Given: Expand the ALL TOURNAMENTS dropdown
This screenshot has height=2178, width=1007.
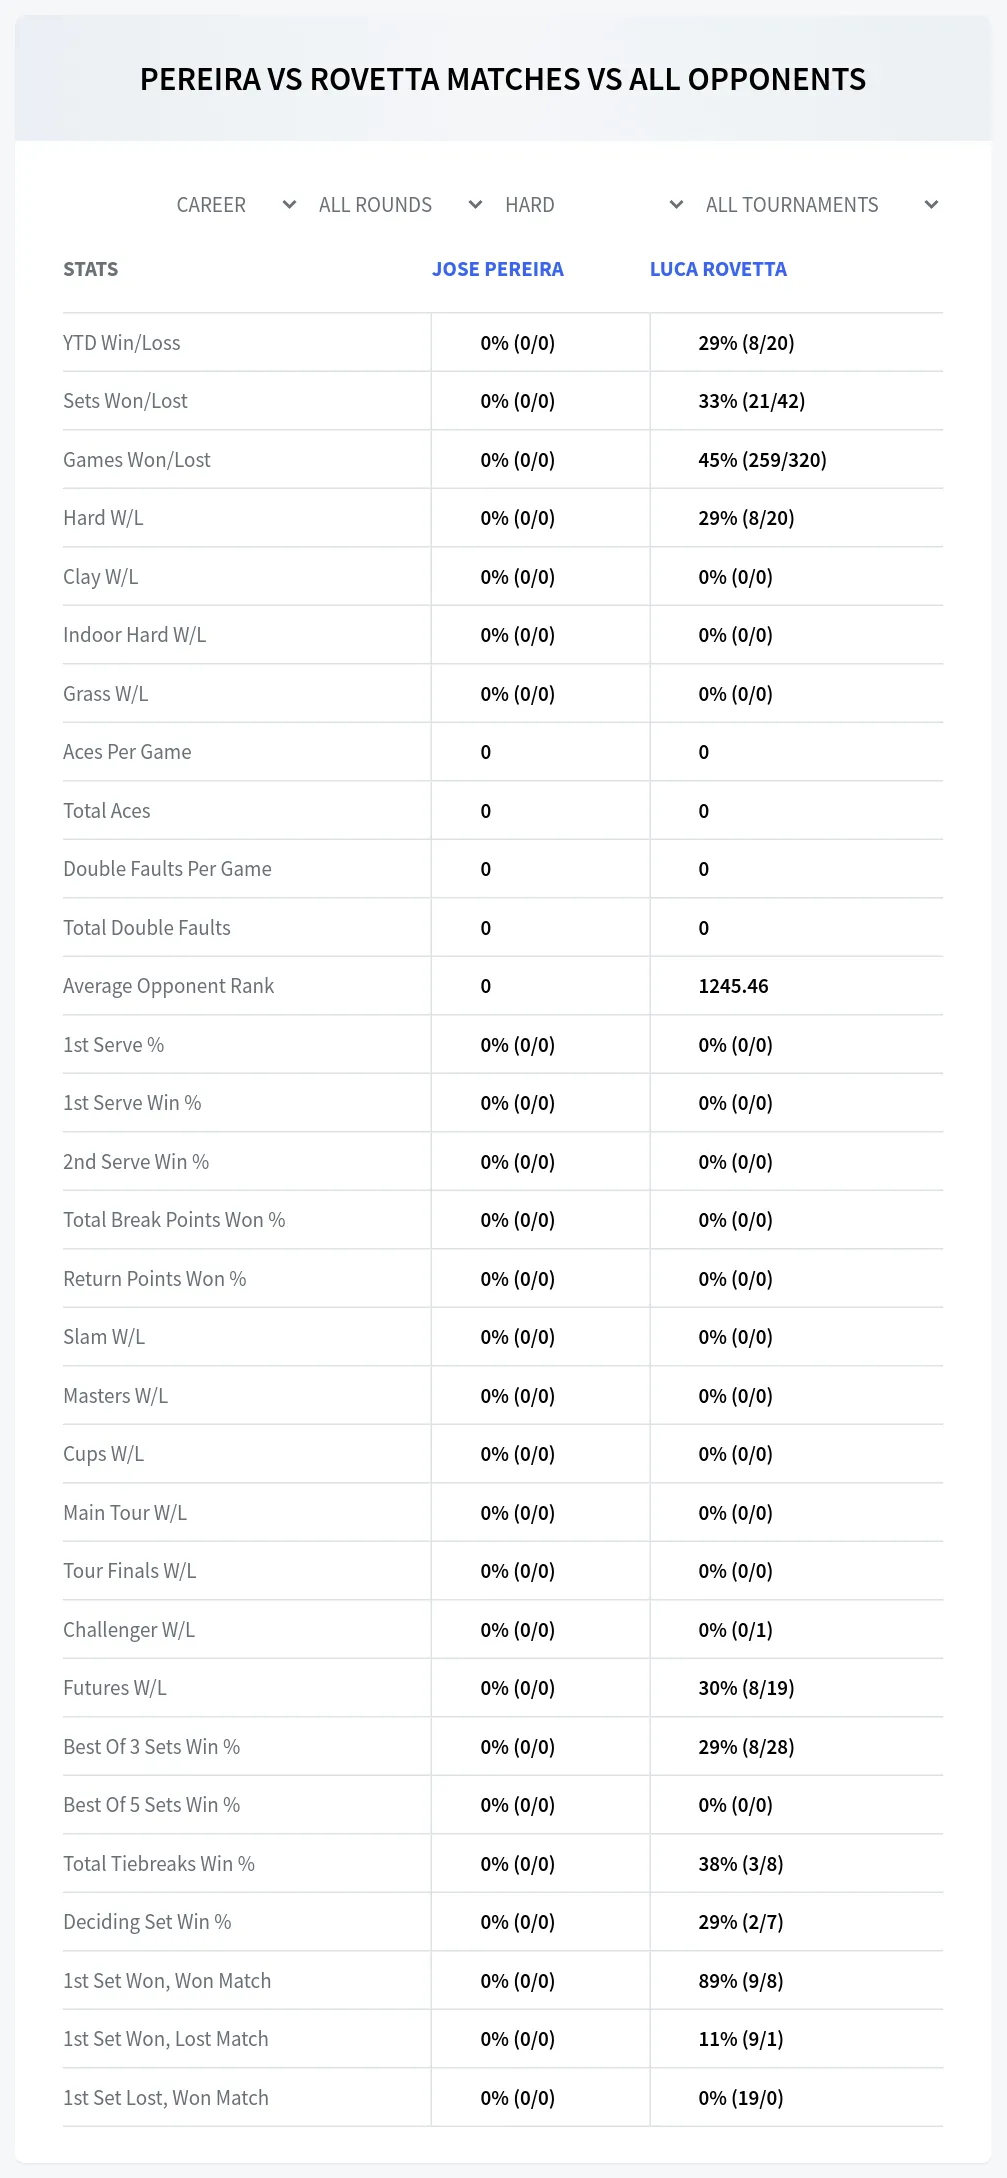Looking at the screenshot, I should click(x=818, y=205).
